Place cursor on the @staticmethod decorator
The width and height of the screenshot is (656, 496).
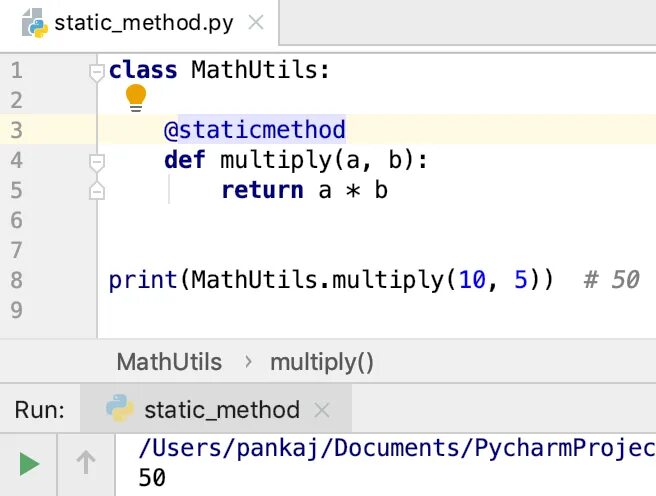pyautogui.click(x=255, y=130)
